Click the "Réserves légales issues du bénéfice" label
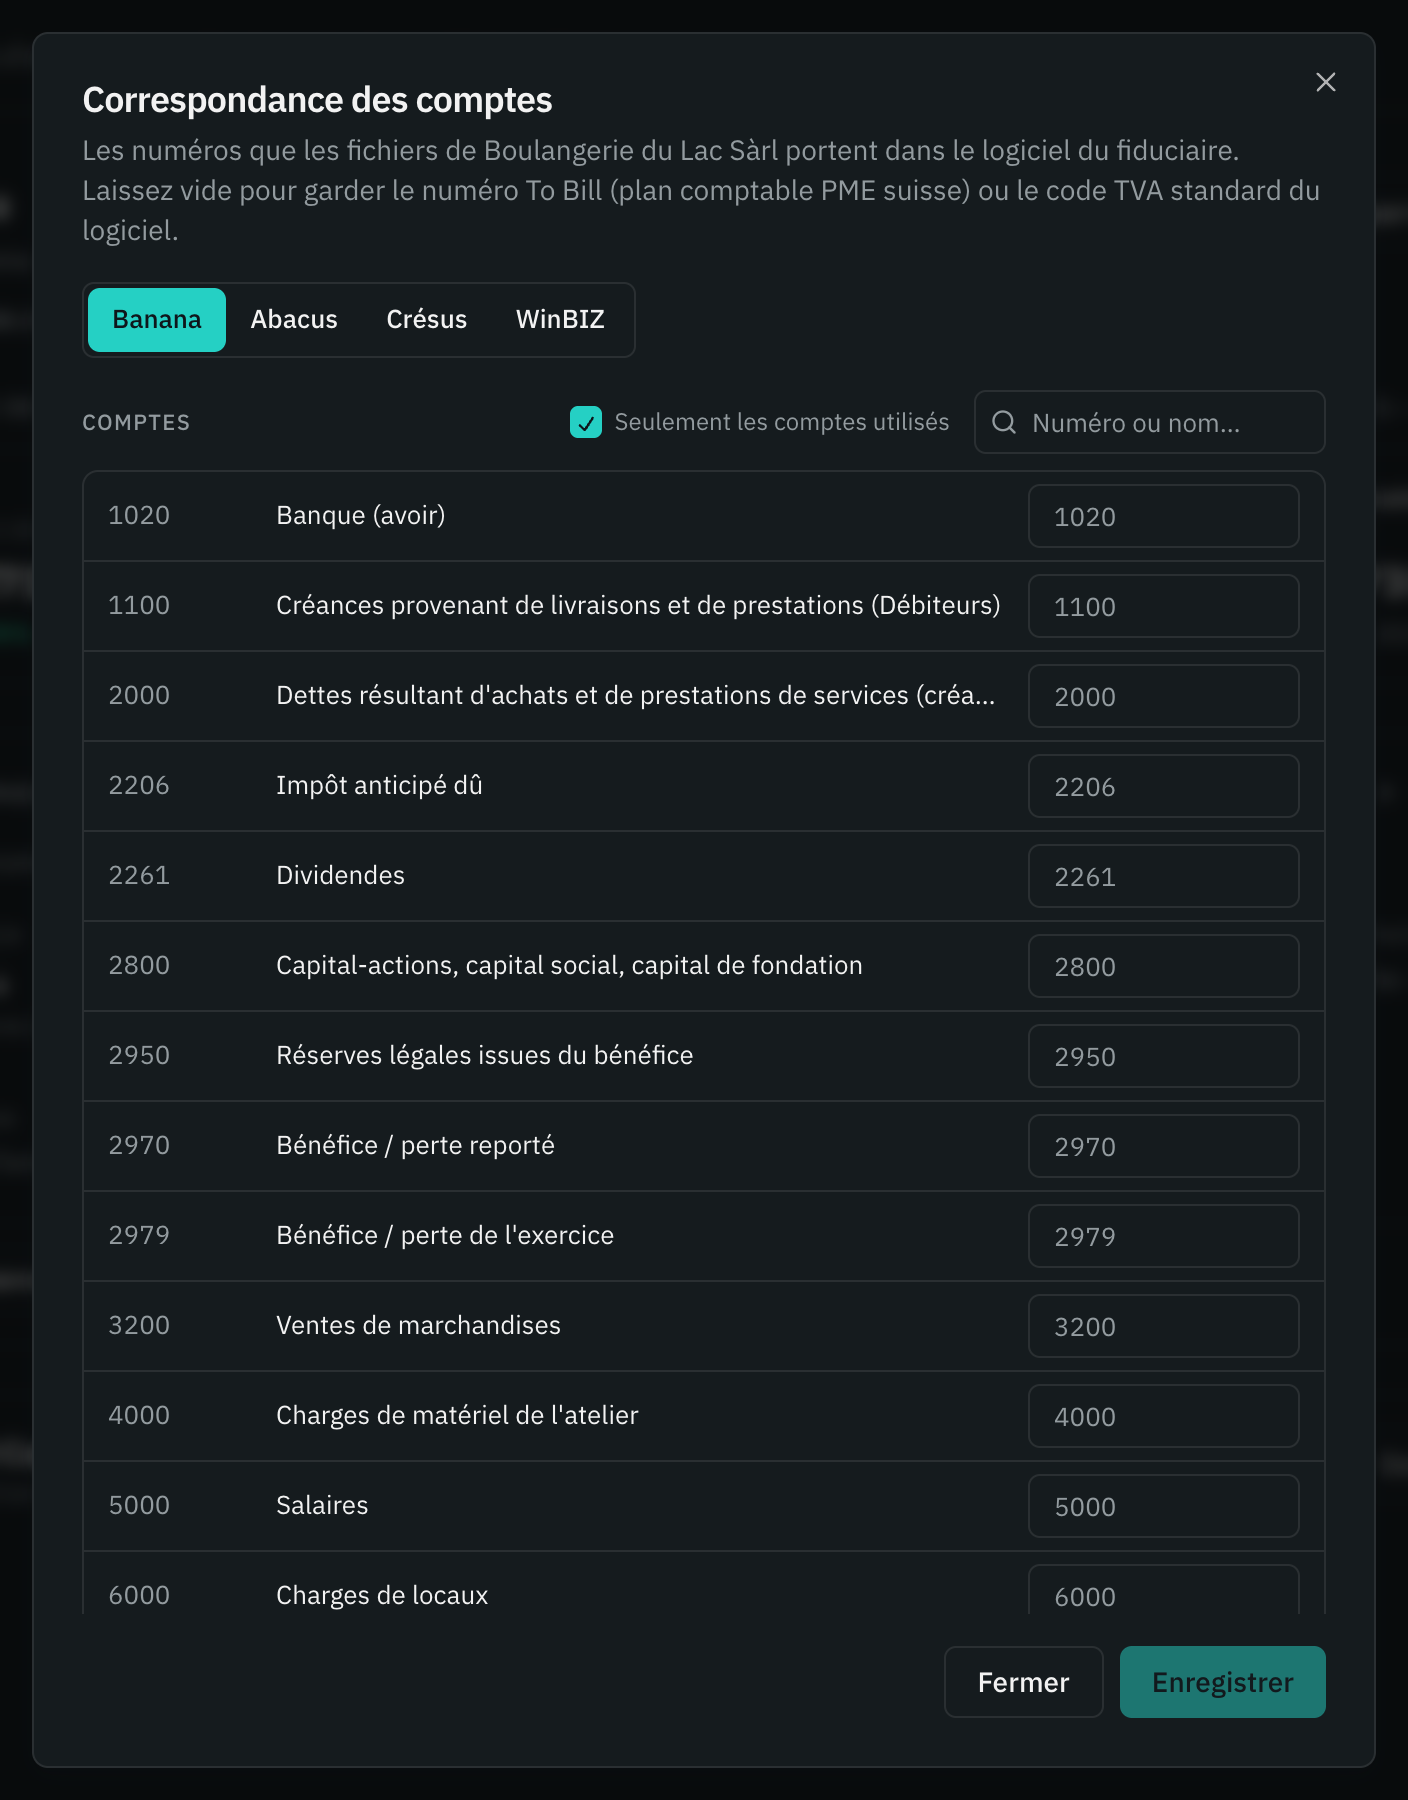The image size is (1408, 1800). 484,1055
